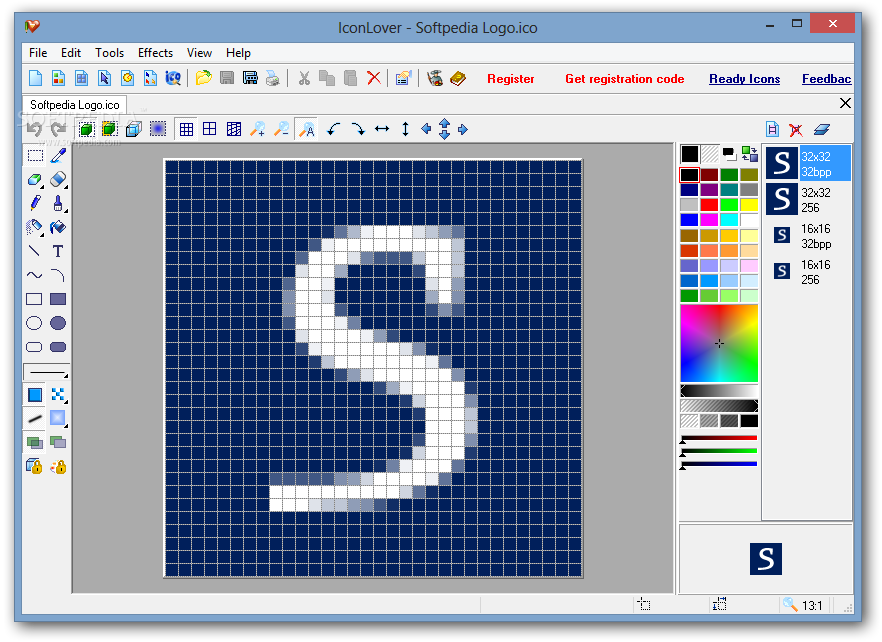This screenshot has width=882, height=642.
Task: Click the zoom out magnifier
Action: click(x=281, y=129)
